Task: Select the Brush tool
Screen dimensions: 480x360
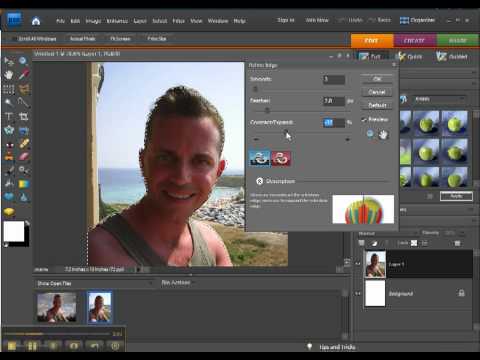Action: coord(9,170)
